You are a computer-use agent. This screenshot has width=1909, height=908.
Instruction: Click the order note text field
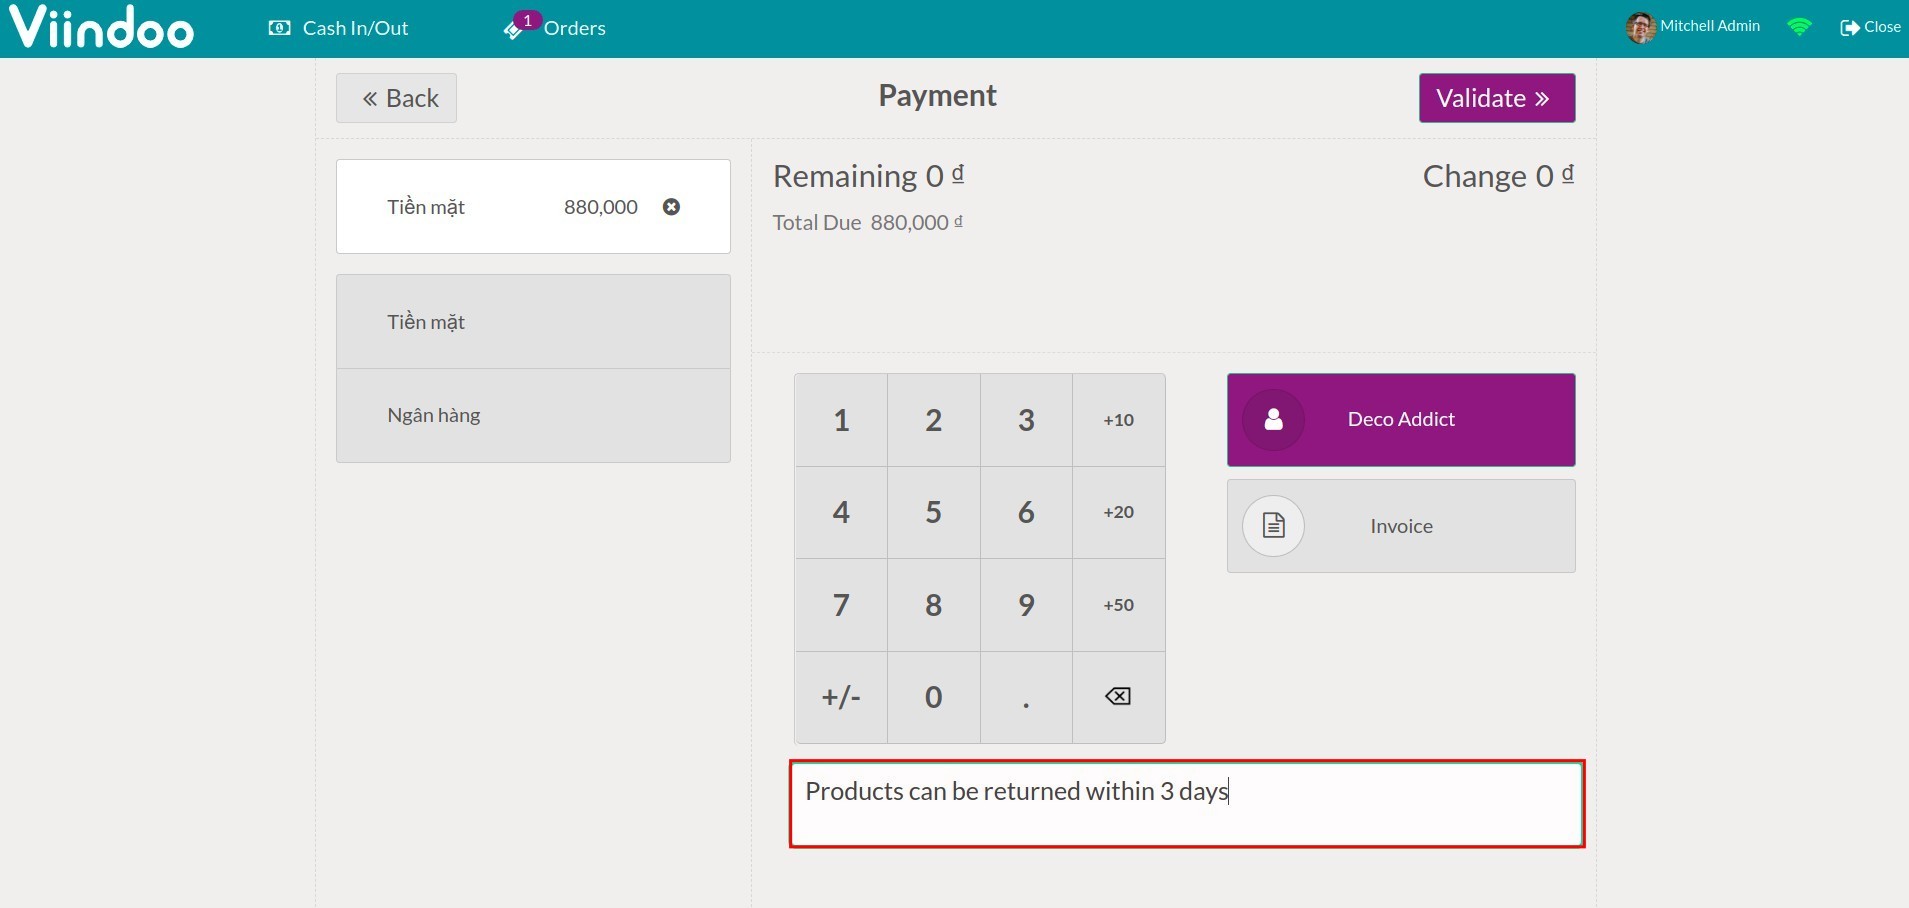tap(1185, 803)
